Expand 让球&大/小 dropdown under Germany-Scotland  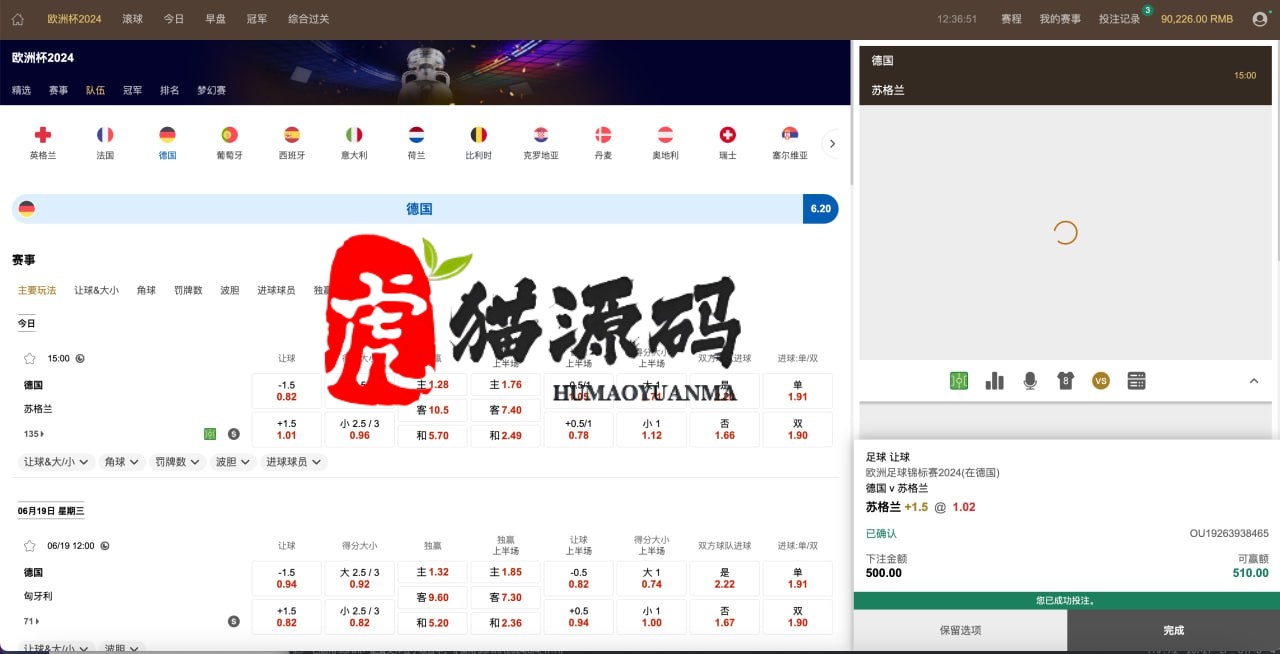coord(56,462)
